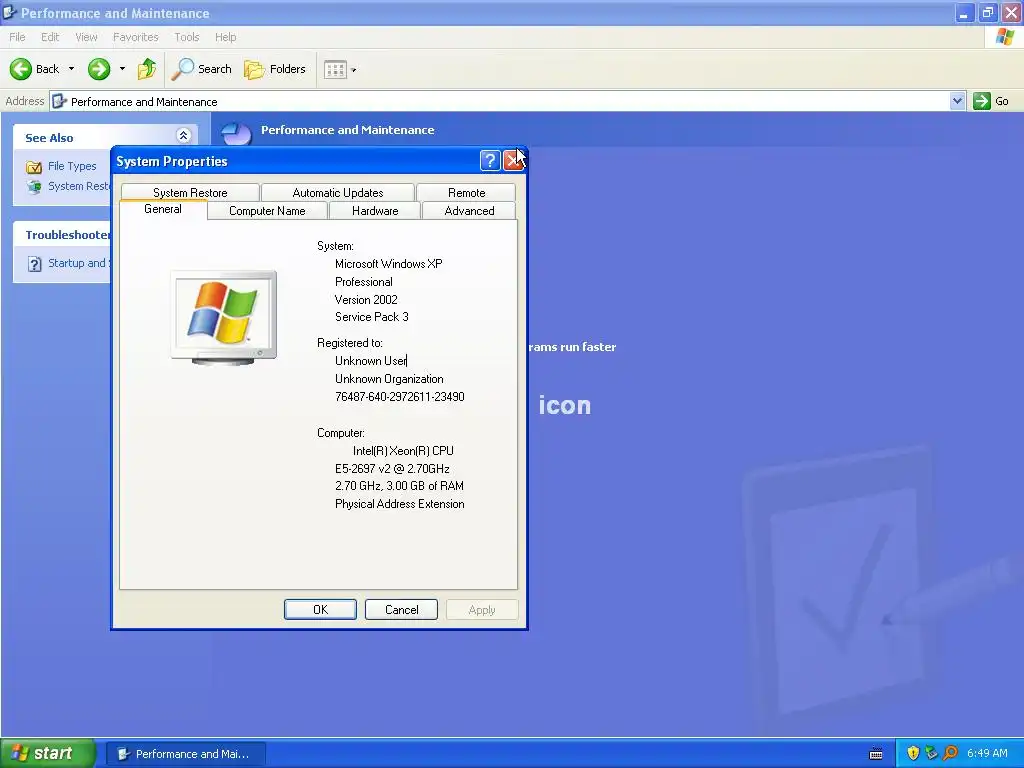
Task: Open the Startup and Shutdown troubleshooter link
Action: [78, 263]
